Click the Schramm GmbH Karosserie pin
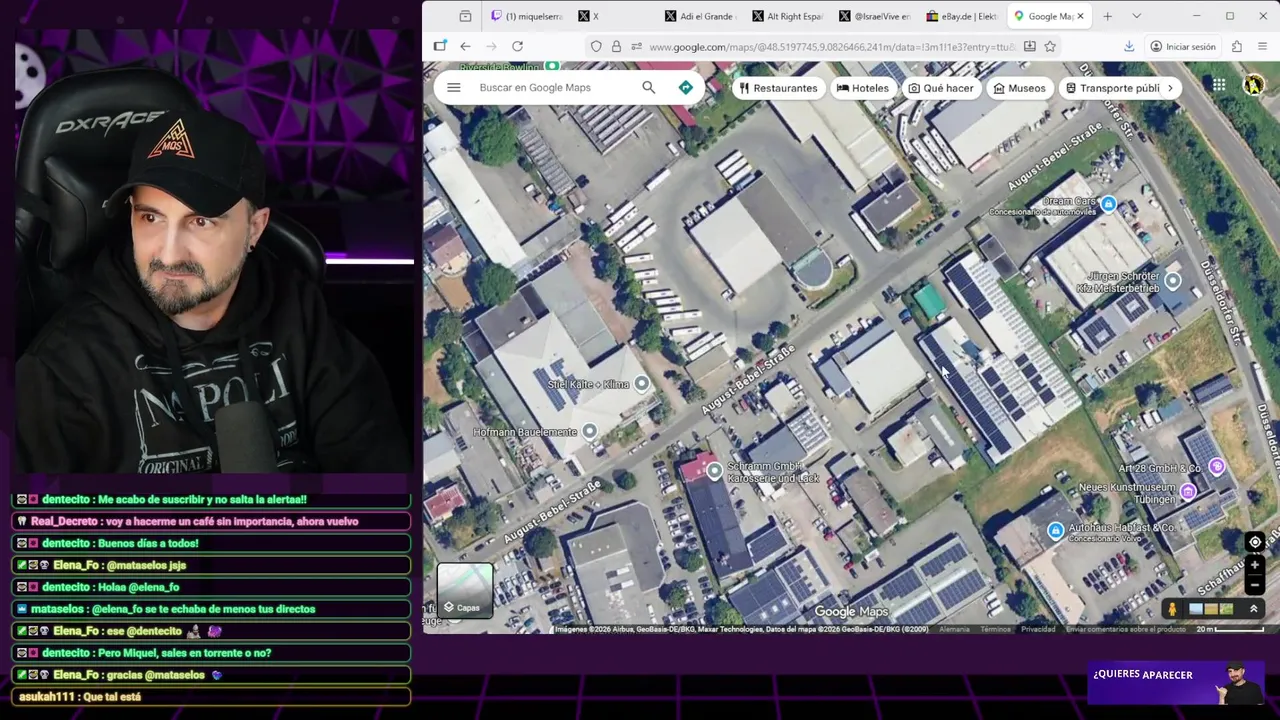This screenshot has height=720, width=1280. point(714,471)
